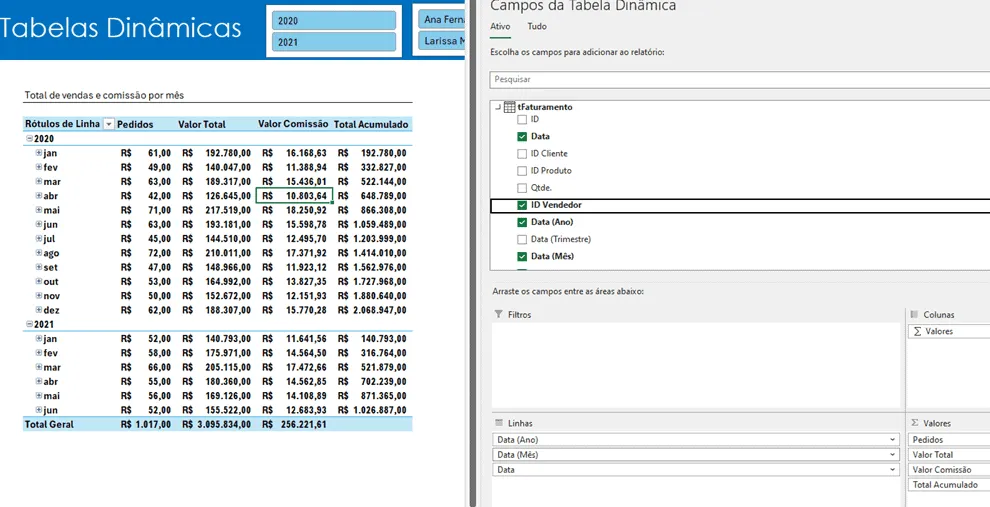Check the ID Cliente field checkbox
This screenshot has width=990, height=507.
tap(522, 153)
